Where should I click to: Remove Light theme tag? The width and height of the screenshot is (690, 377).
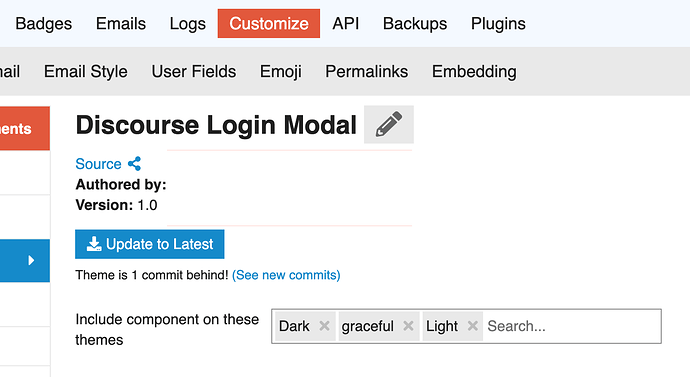click(473, 326)
